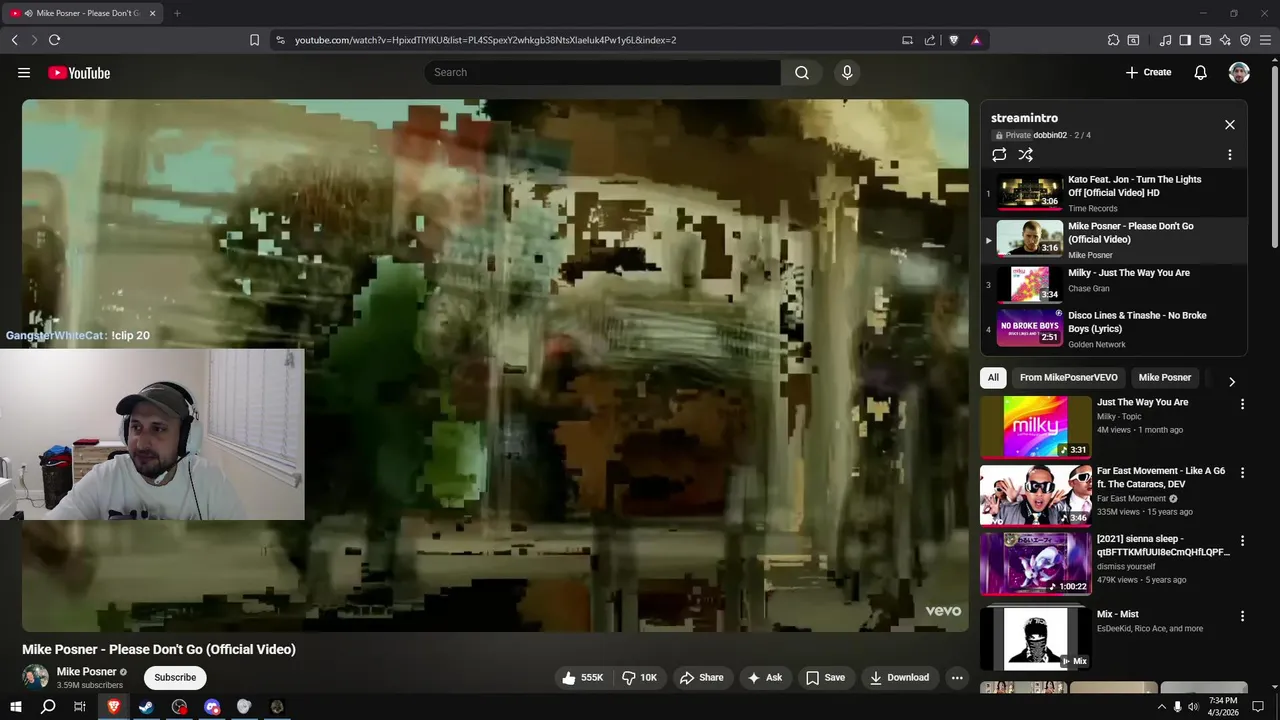Image resolution: width=1280 pixels, height=720 pixels.
Task: Share this page from address bar
Action: pos(930,40)
